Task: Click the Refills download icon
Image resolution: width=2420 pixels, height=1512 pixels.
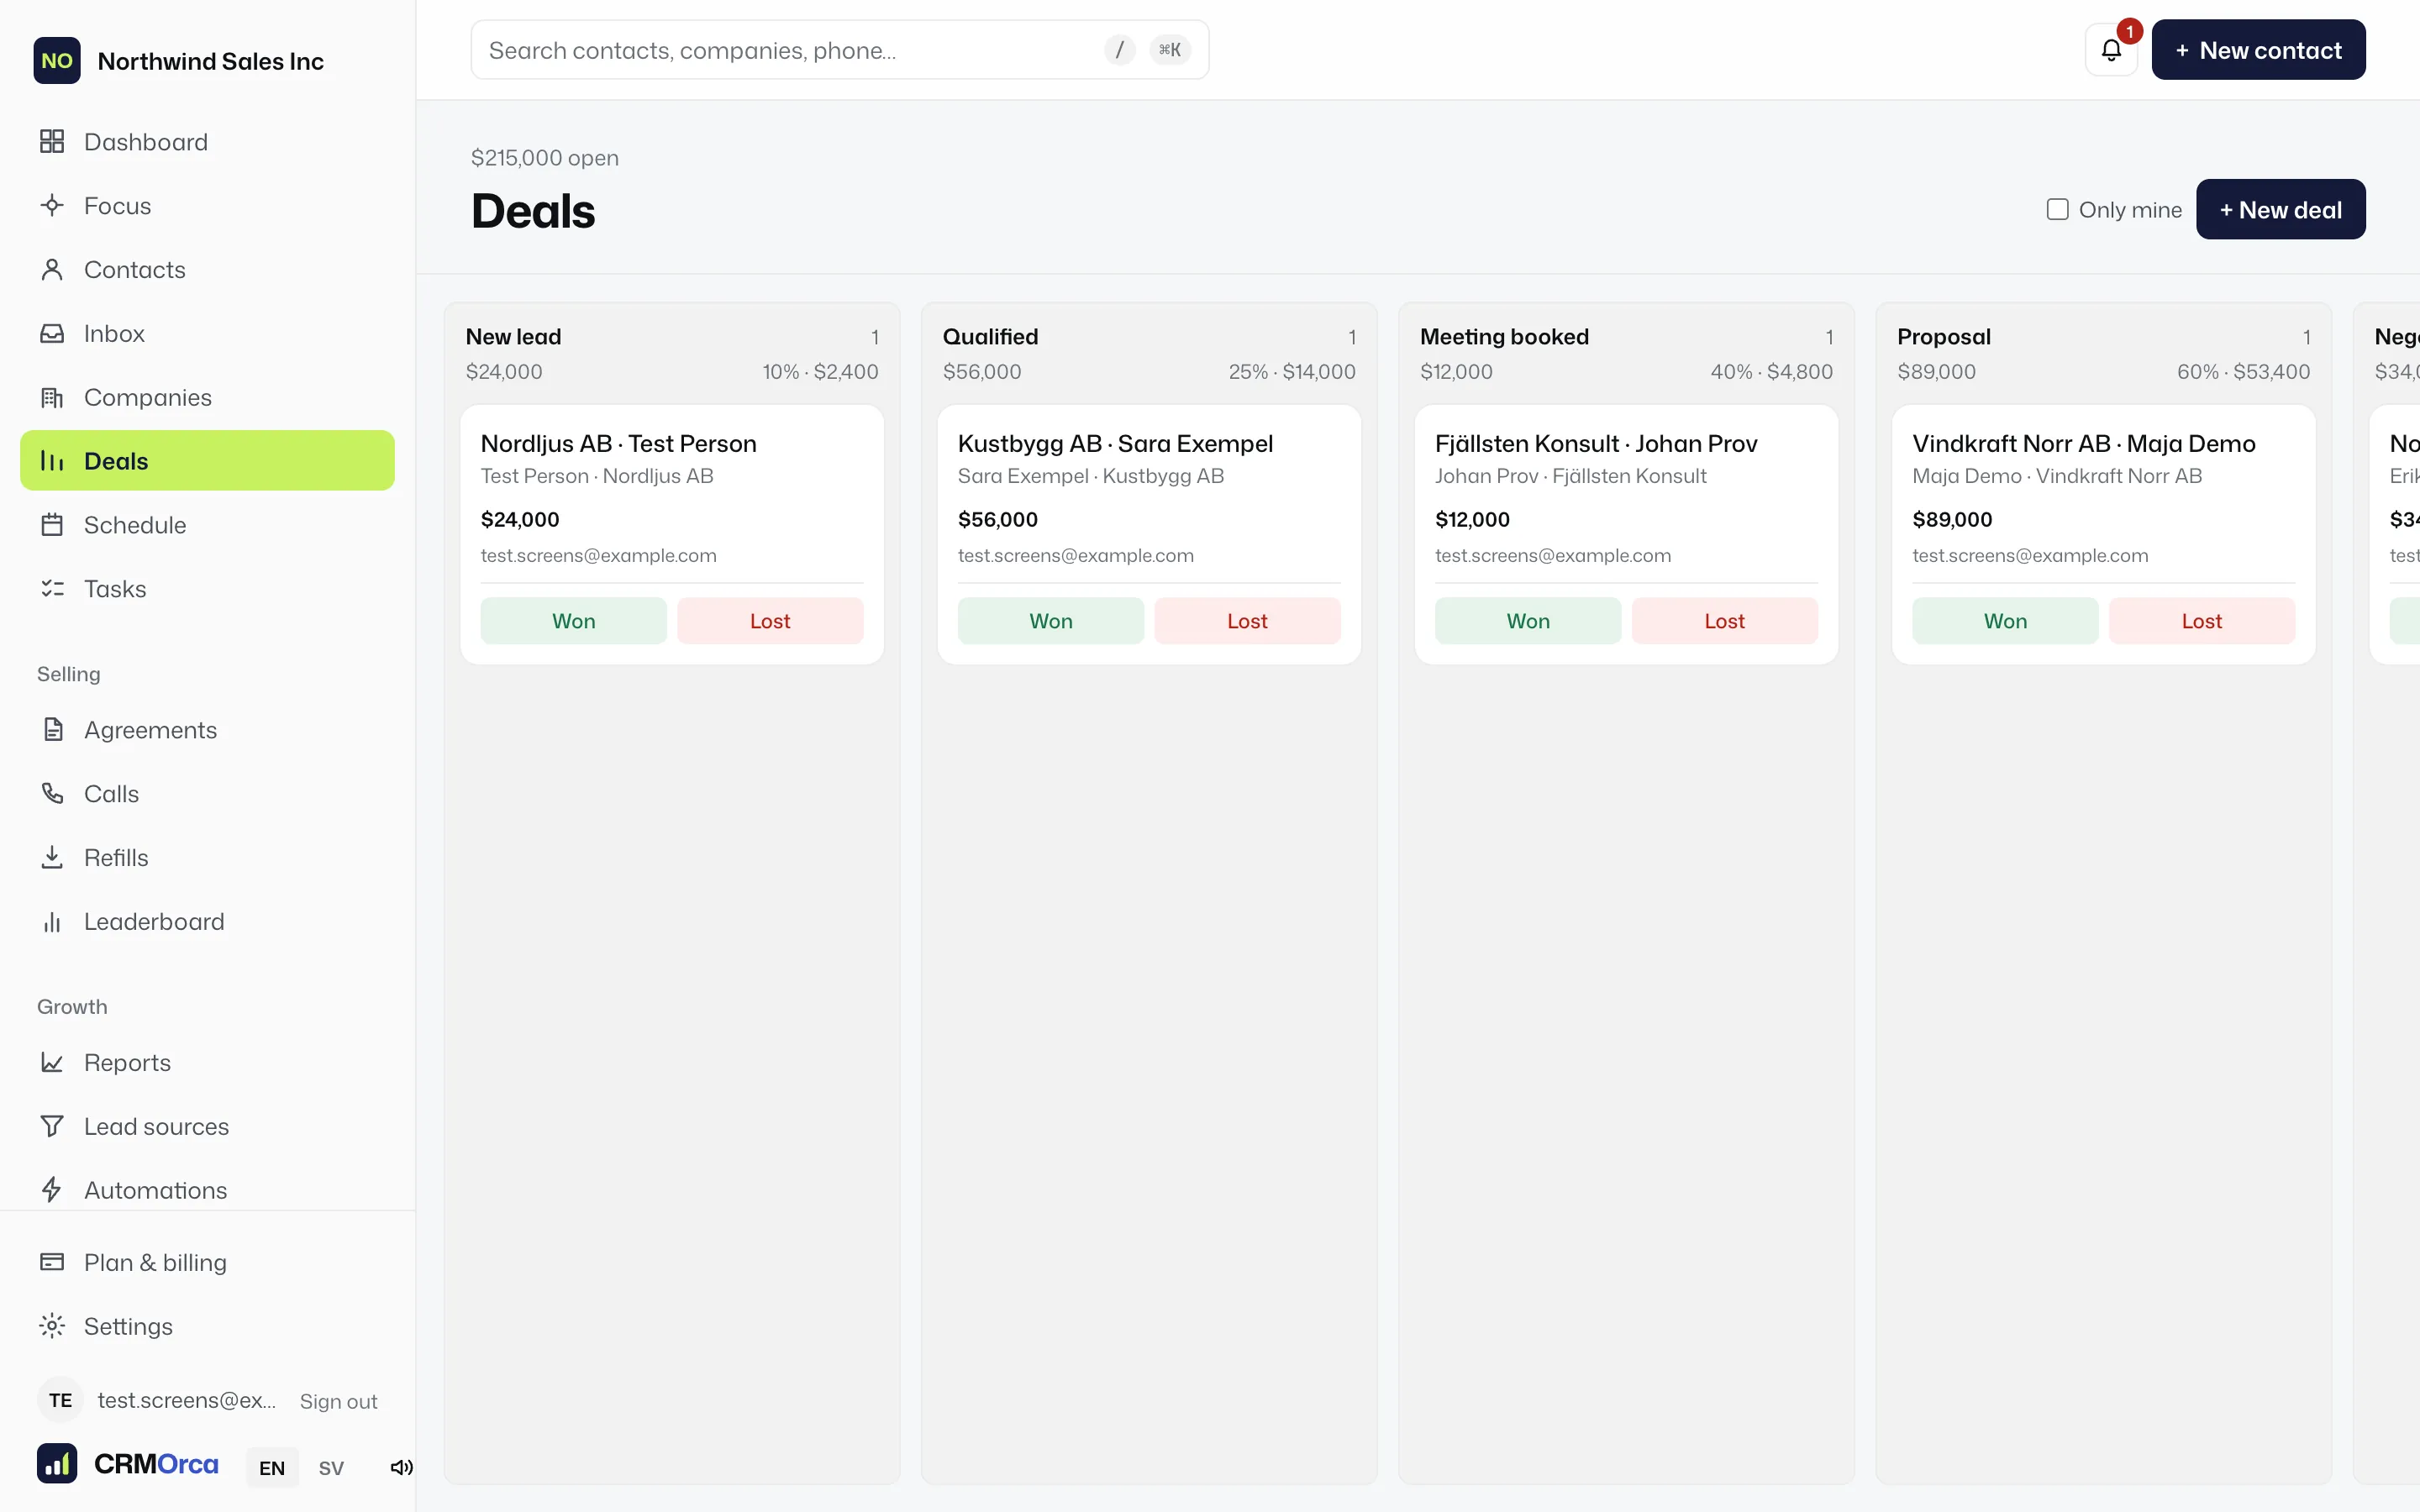Action: 52,858
